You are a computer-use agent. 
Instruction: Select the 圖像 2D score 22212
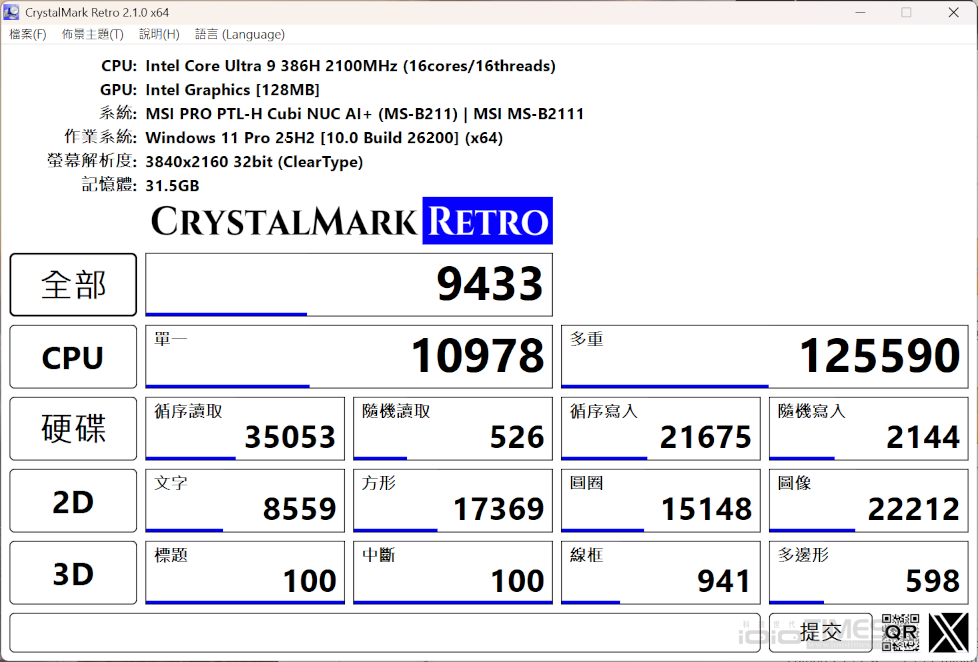[869, 501]
